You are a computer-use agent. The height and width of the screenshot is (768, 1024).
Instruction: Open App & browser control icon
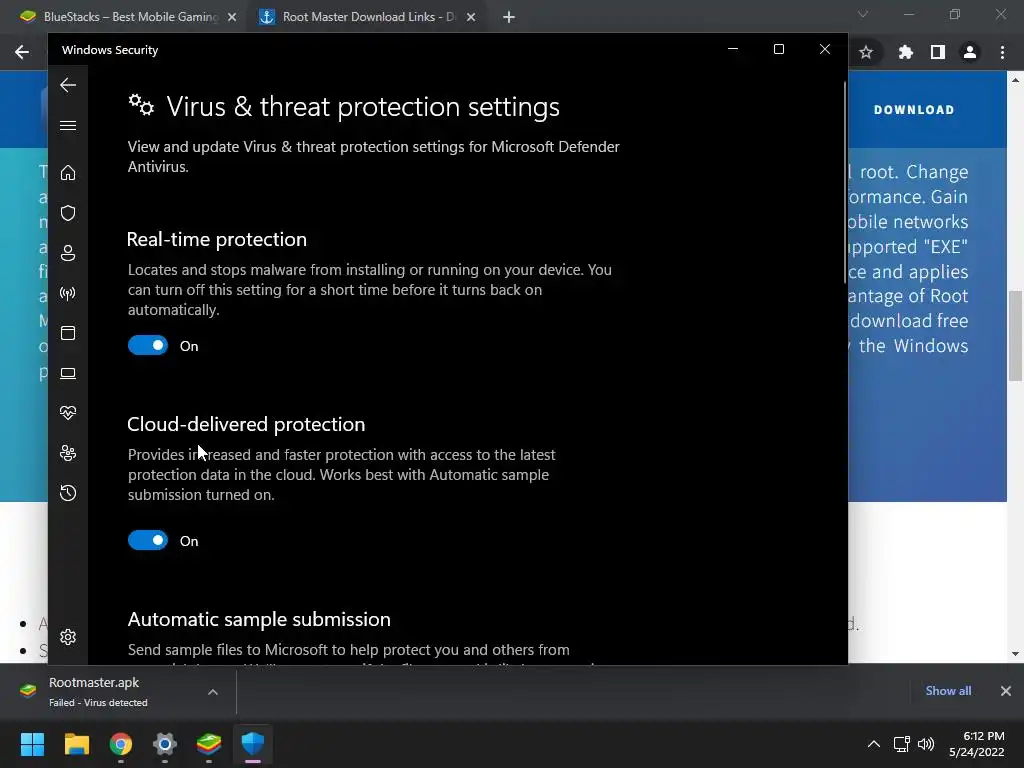[68, 333]
